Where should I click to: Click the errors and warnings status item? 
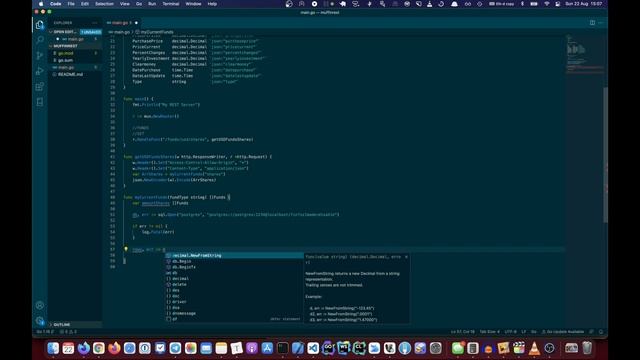[x=68, y=332]
